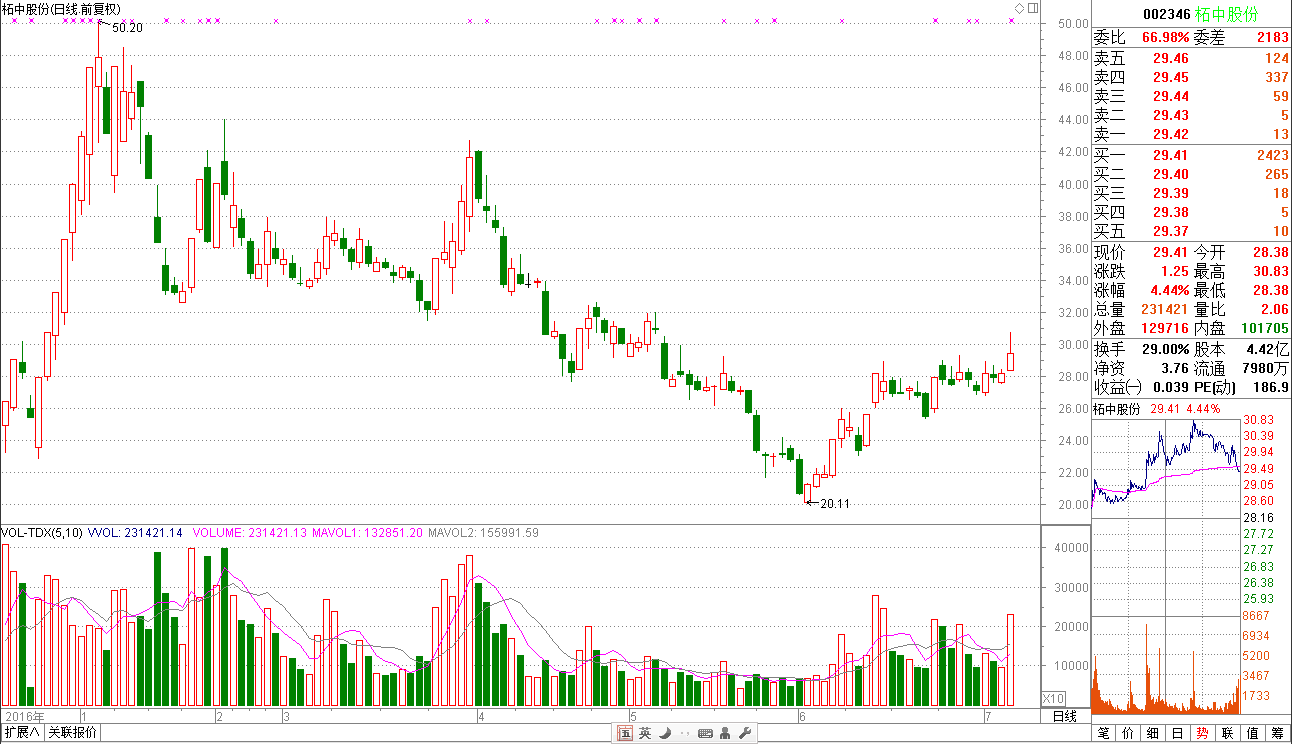Click the 50.20 high price annotation
Image resolution: width=1292 pixels, height=744 pixels.
(x=127, y=28)
